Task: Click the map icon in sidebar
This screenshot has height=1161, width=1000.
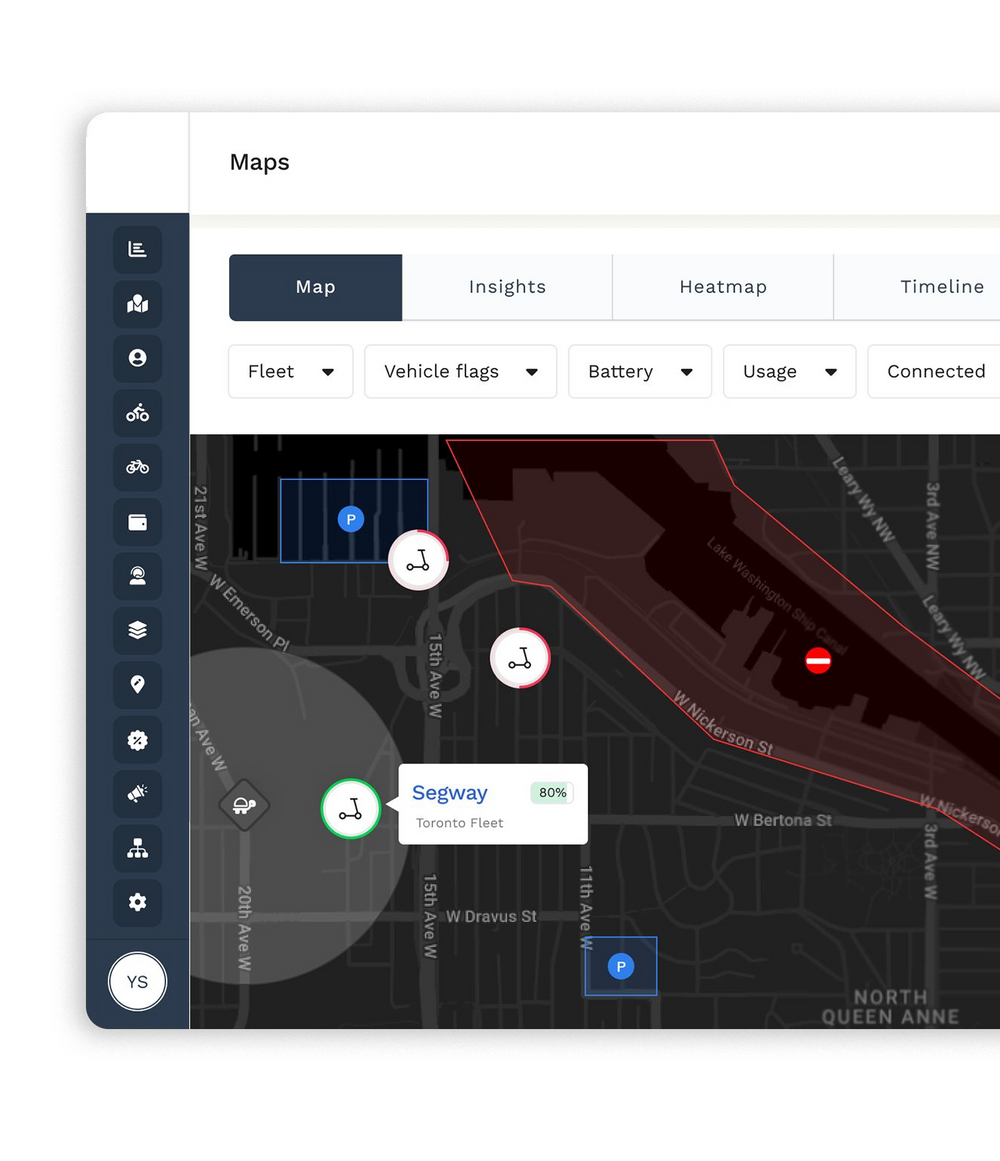Action: pyautogui.click(x=138, y=304)
